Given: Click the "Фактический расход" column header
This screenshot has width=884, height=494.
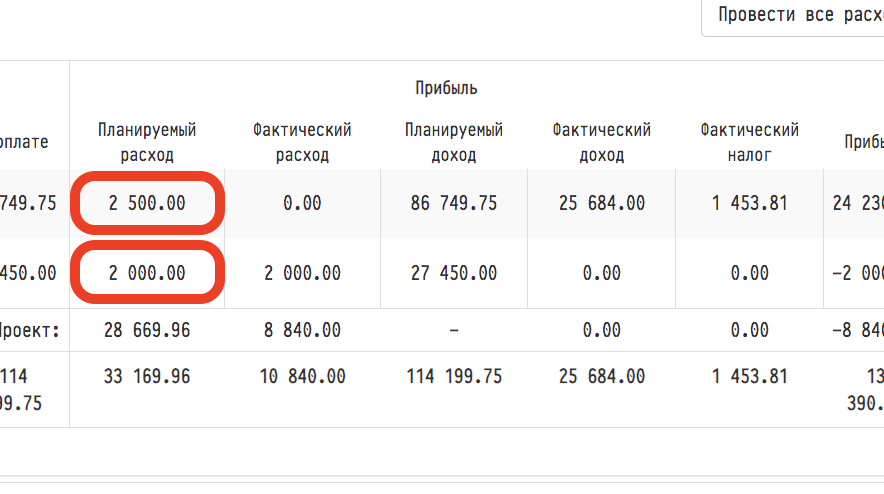Looking at the screenshot, I should [x=302, y=142].
